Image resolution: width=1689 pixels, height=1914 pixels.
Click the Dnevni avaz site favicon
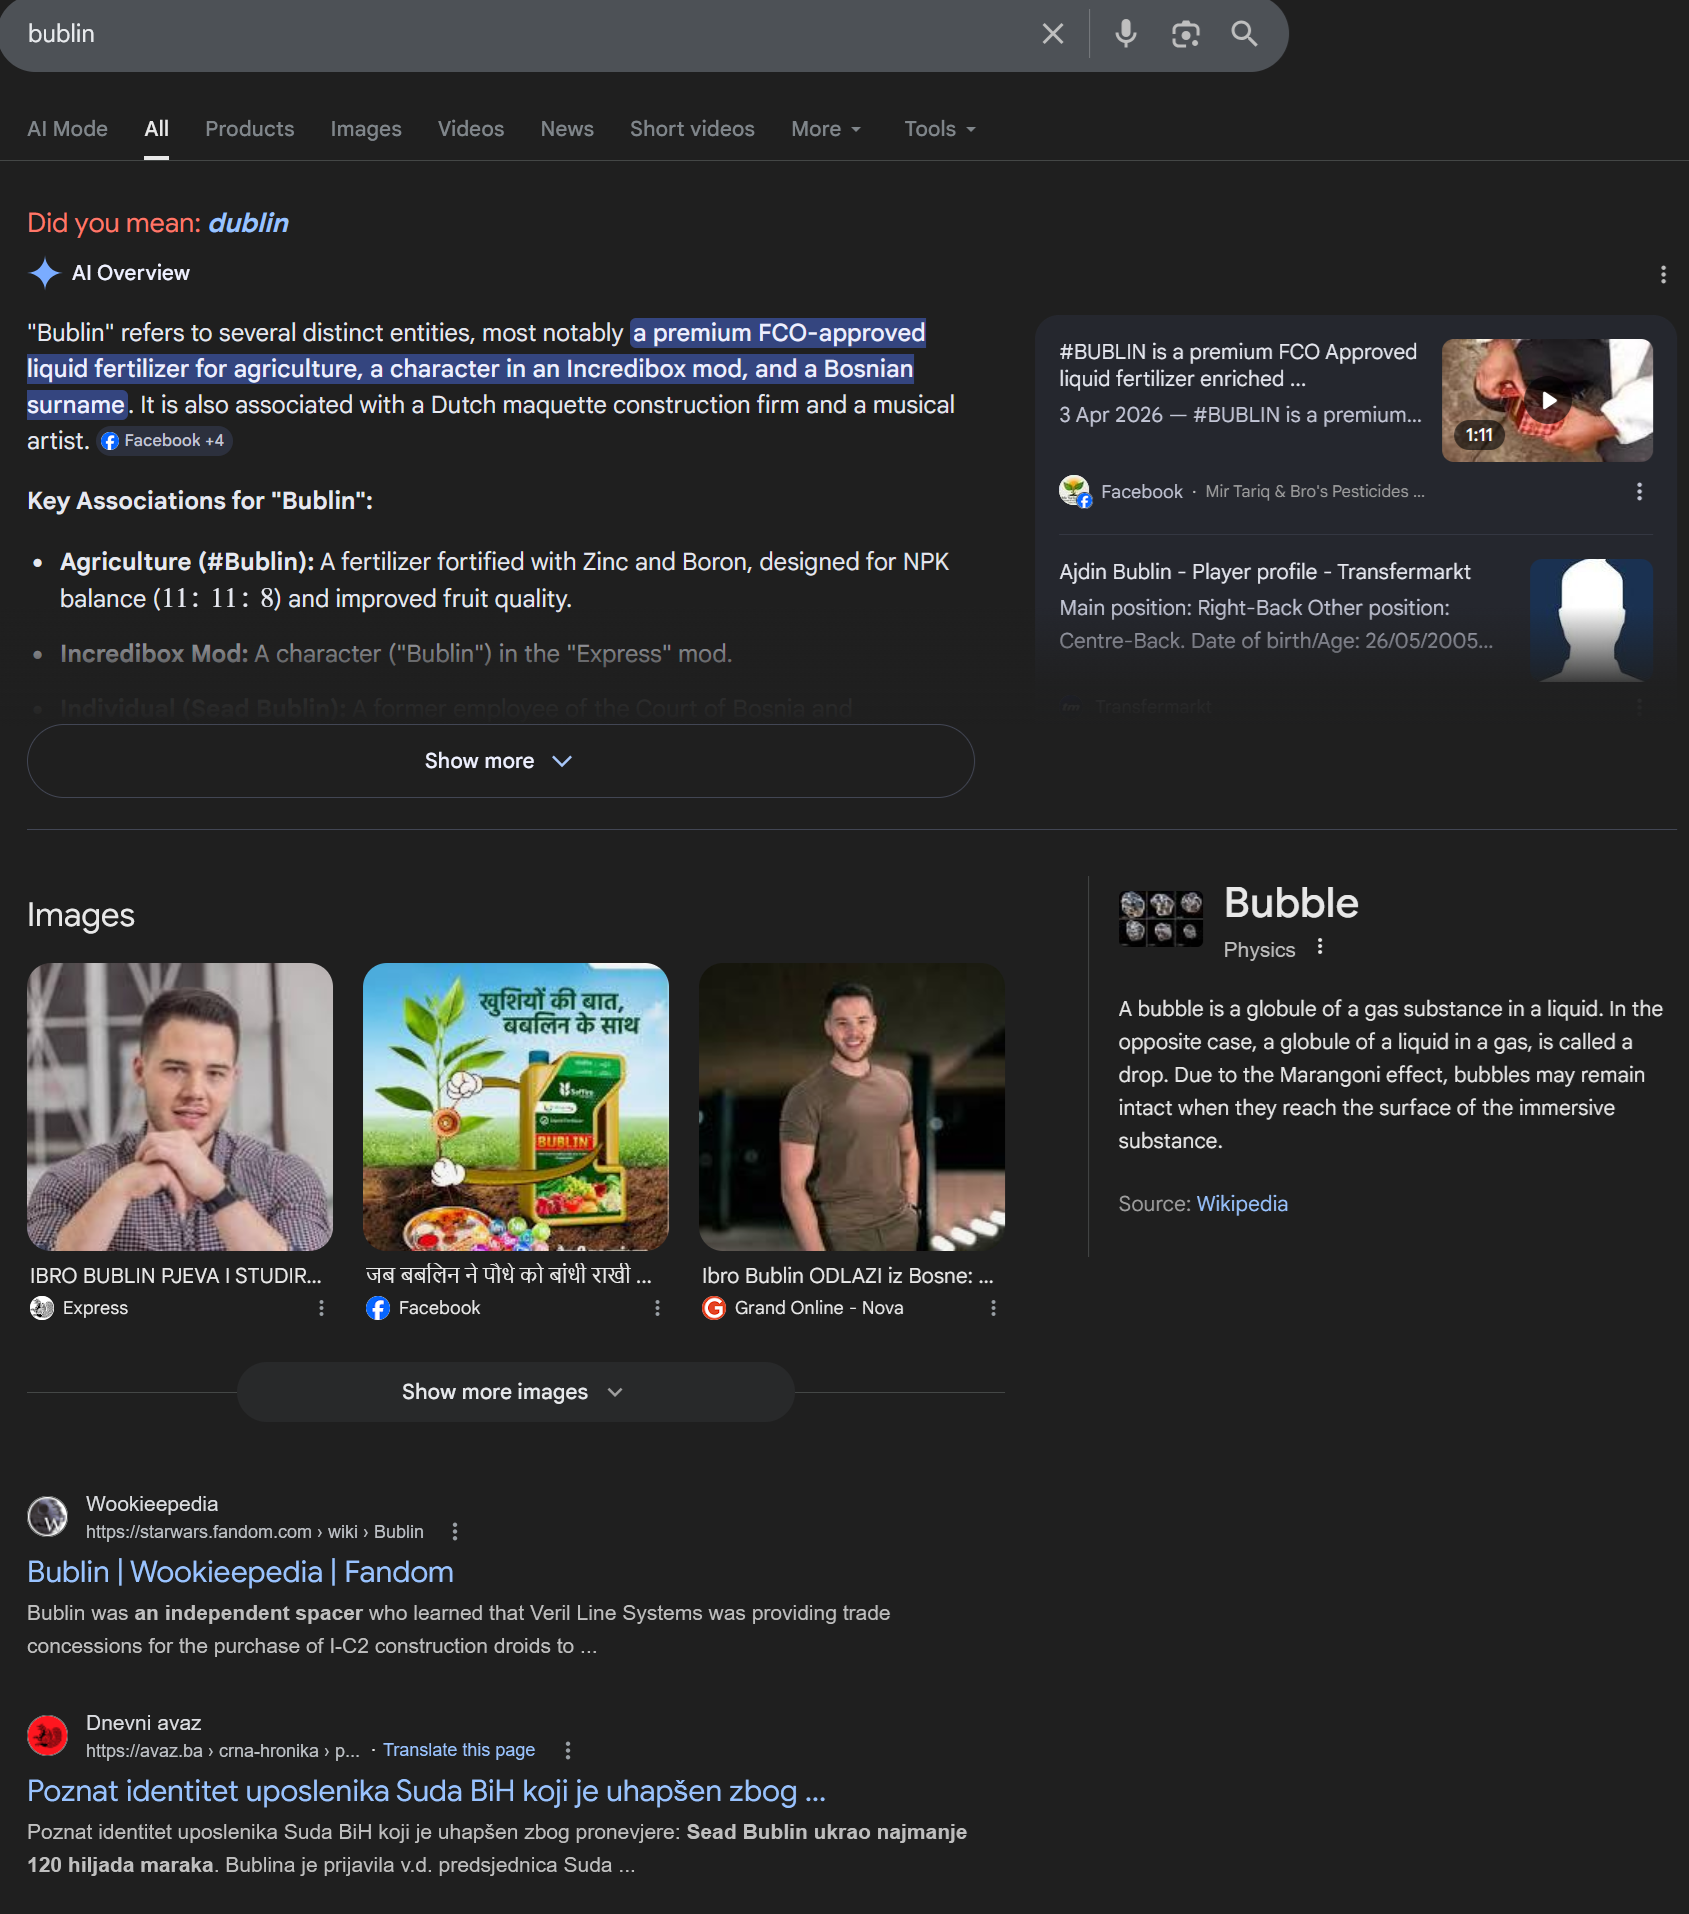pos(47,1736)
